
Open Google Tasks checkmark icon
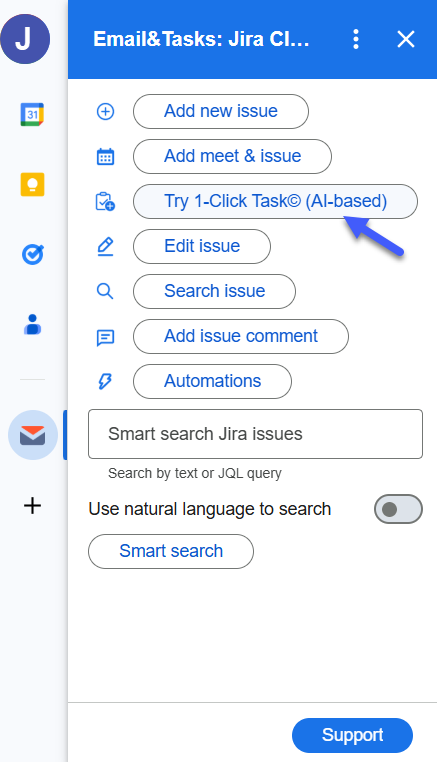coord(32,254)
